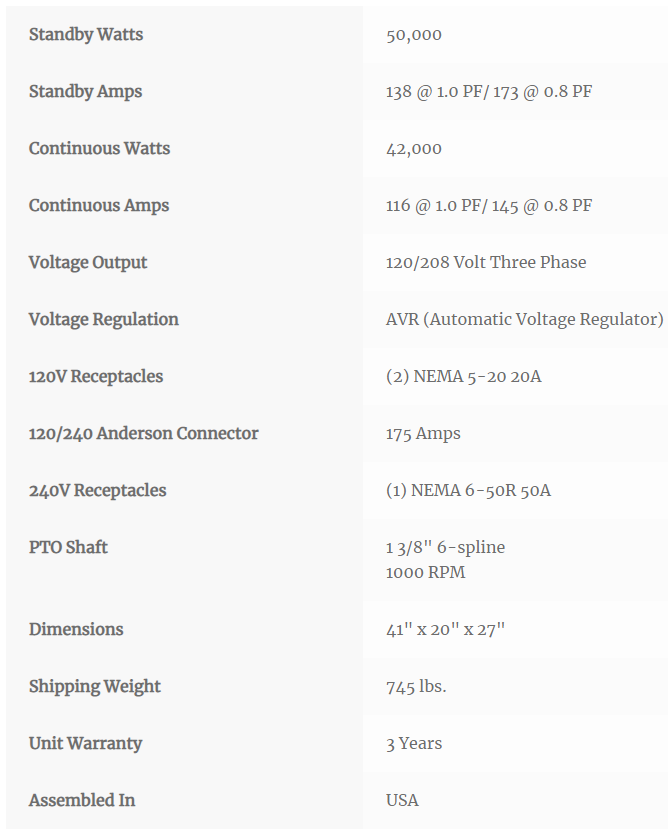Click the Continuous Watts label
This screenshot has width=668, height=829.
pos(99,149)
